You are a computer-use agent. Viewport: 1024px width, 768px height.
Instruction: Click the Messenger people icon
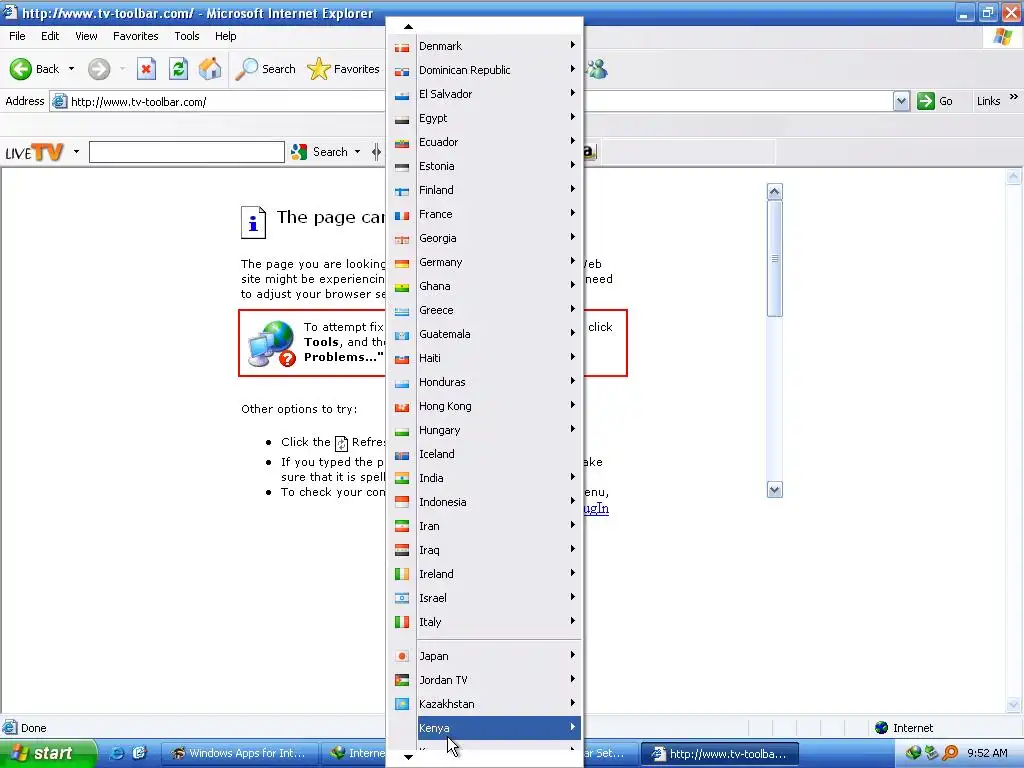pyautogui.click(x=596, y=69)
